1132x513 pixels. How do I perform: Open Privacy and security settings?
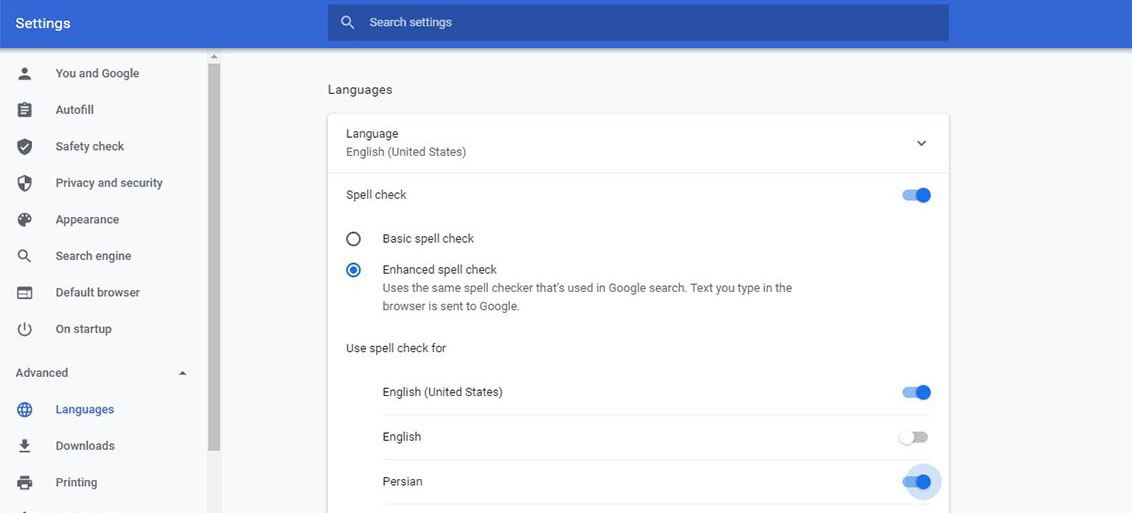[x=109, y=183]
